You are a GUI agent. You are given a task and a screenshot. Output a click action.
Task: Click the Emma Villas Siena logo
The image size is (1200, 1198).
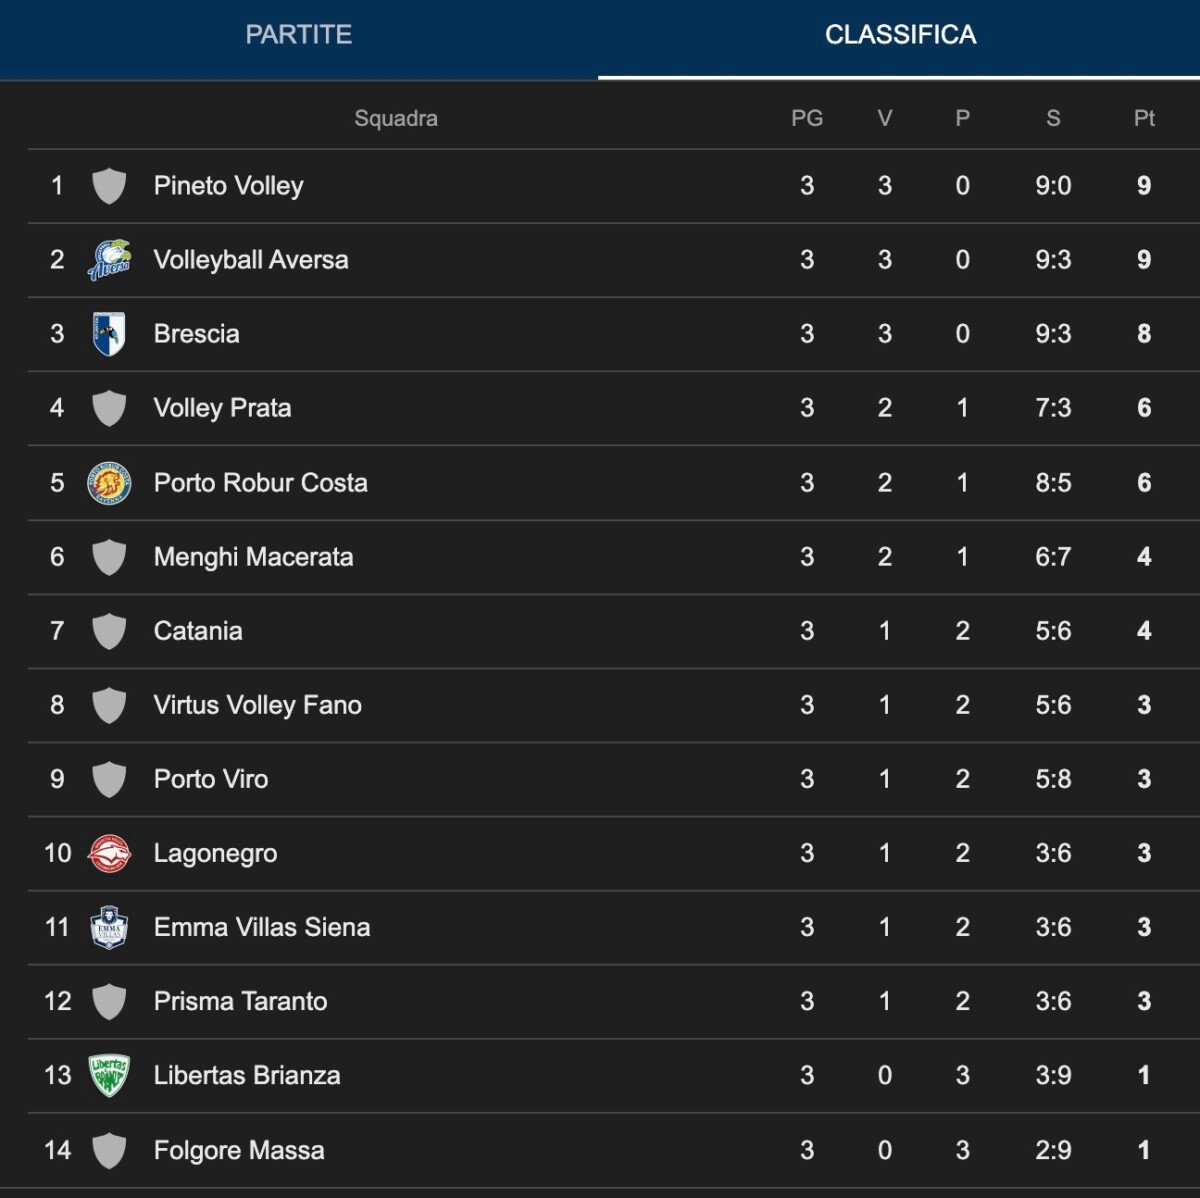coord(110,927)
